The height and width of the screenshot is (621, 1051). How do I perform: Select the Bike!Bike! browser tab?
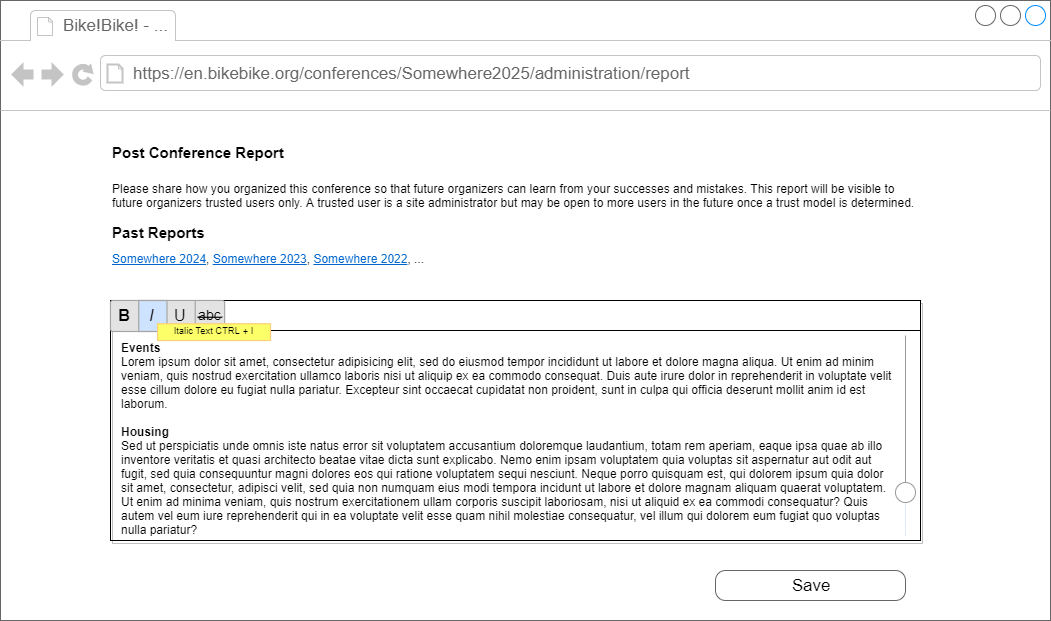(103, 25)
